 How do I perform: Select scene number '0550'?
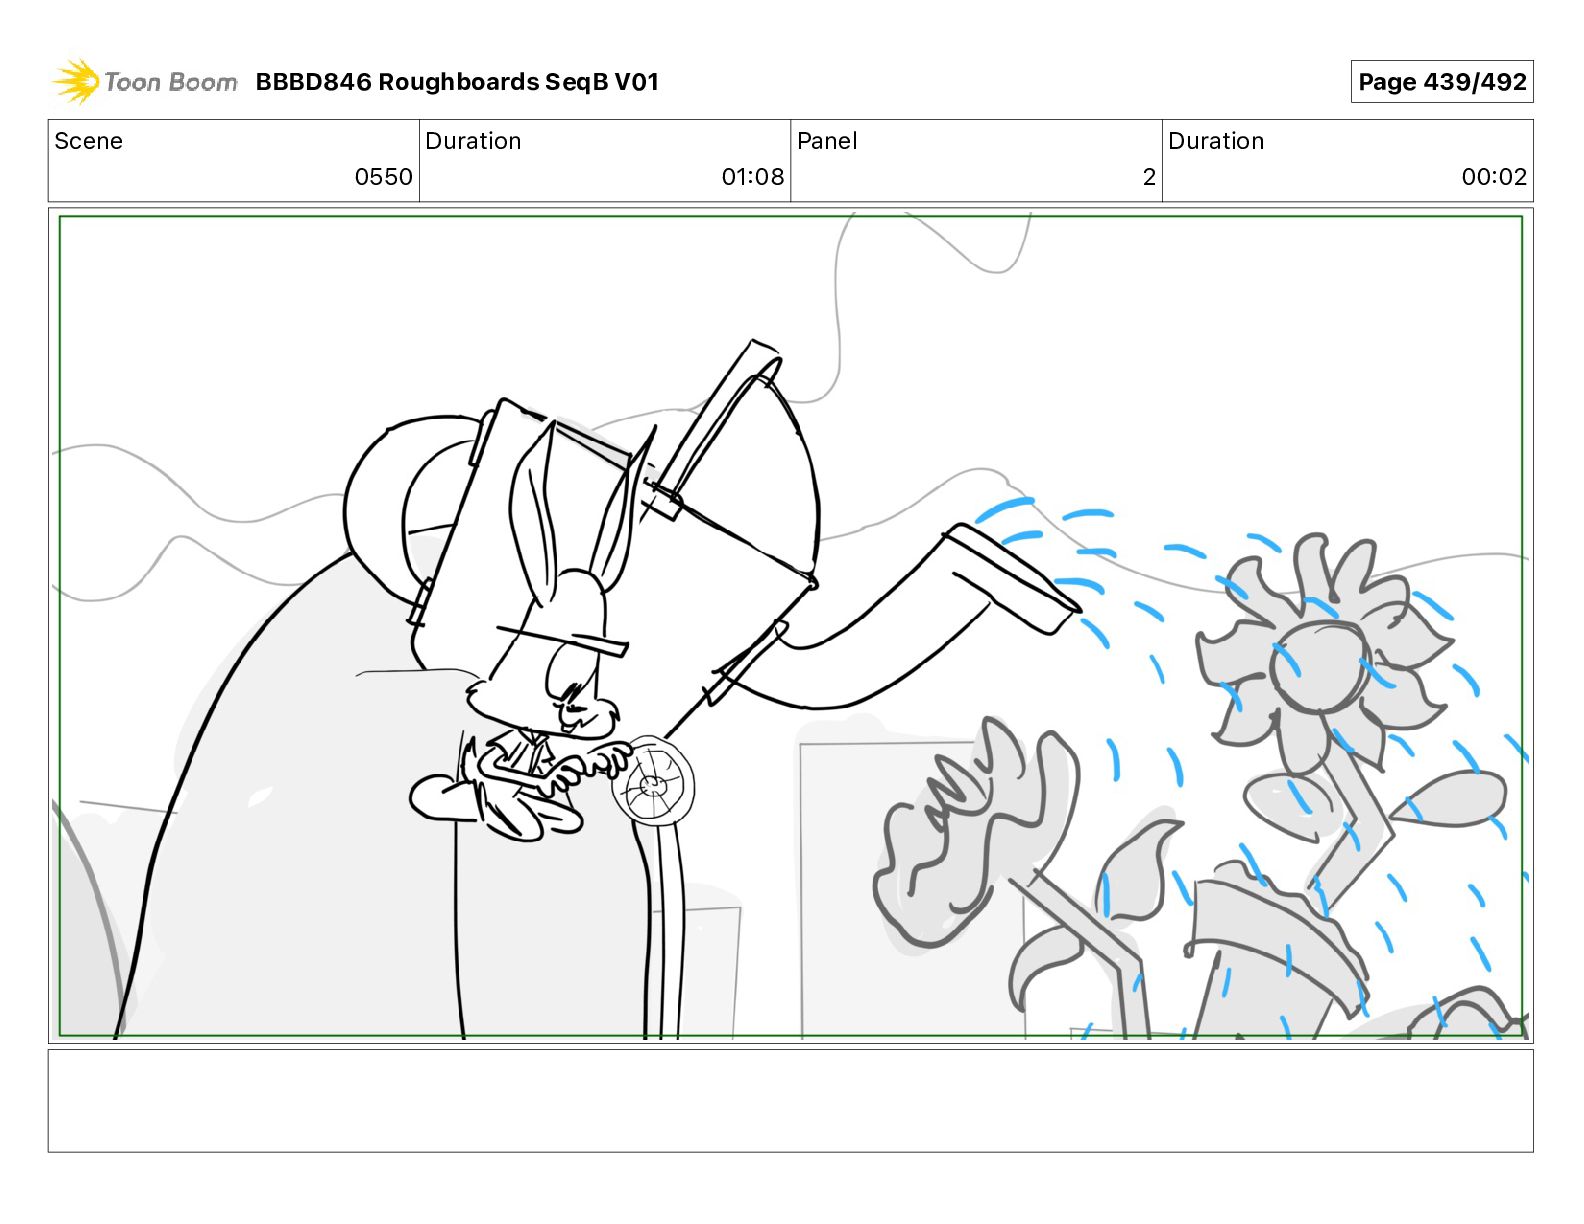[x=384, y=177]
